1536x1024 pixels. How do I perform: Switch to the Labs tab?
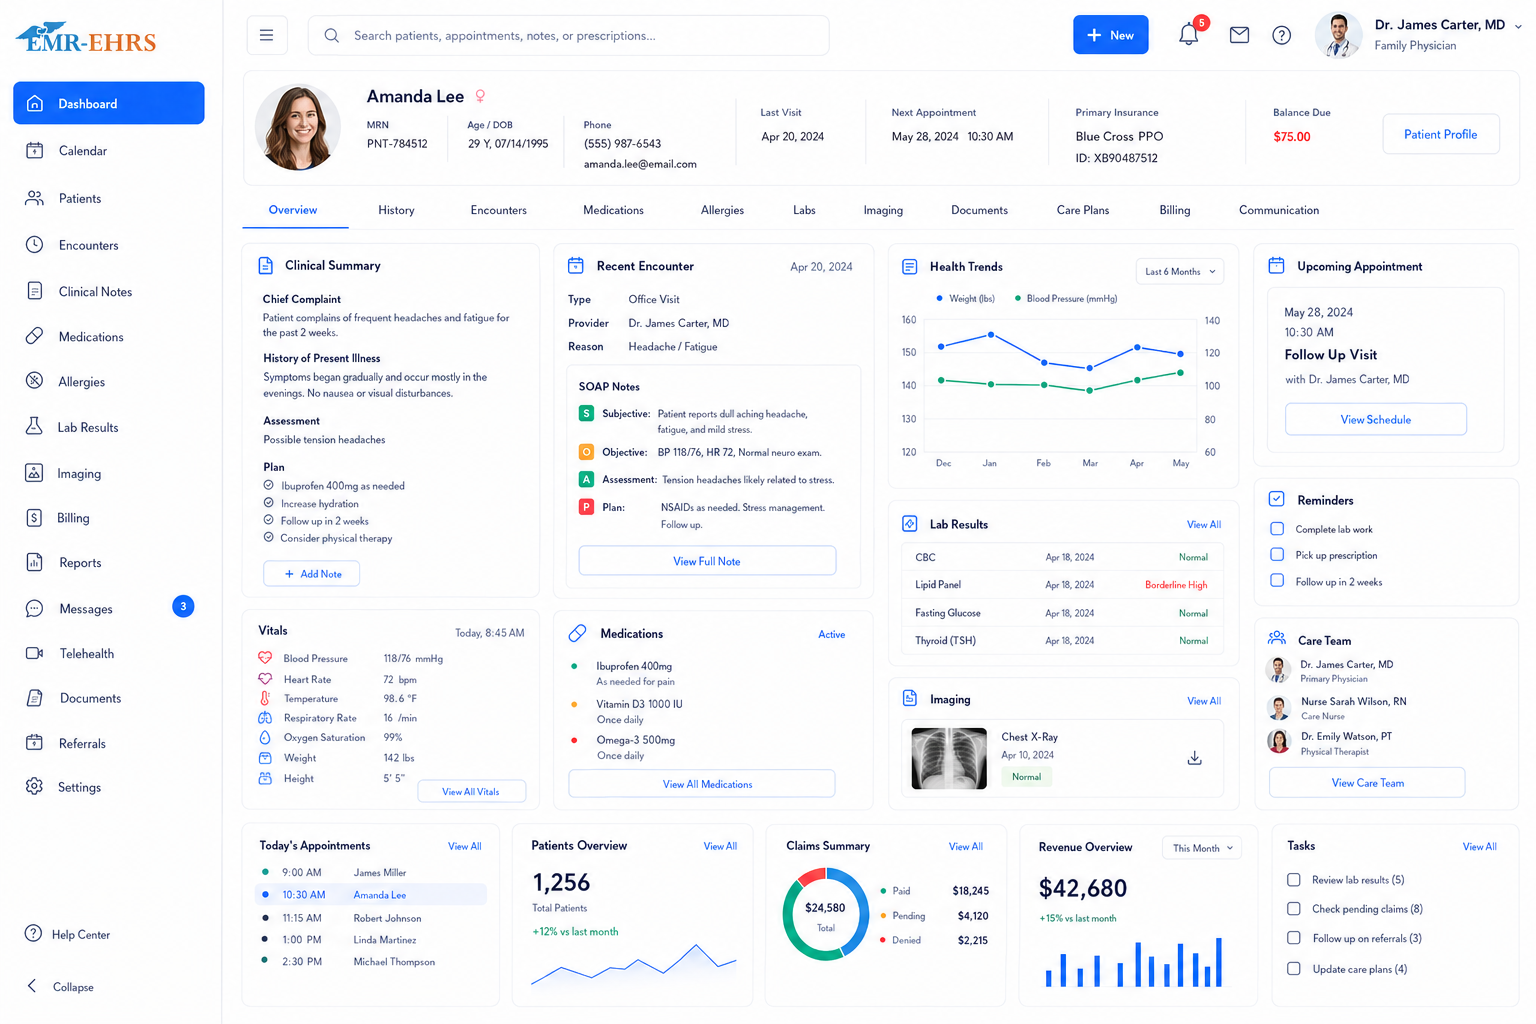[x=804, y=210]
